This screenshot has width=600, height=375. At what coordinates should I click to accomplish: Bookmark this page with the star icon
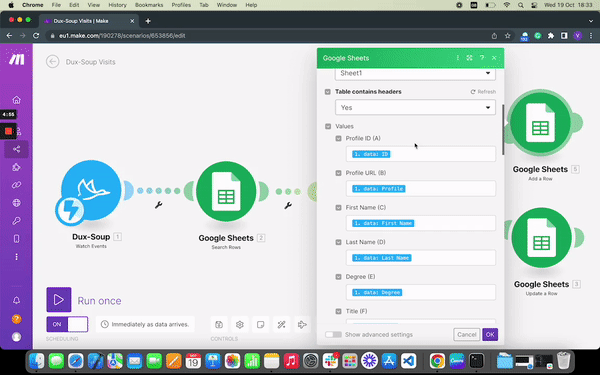point(507,36)
